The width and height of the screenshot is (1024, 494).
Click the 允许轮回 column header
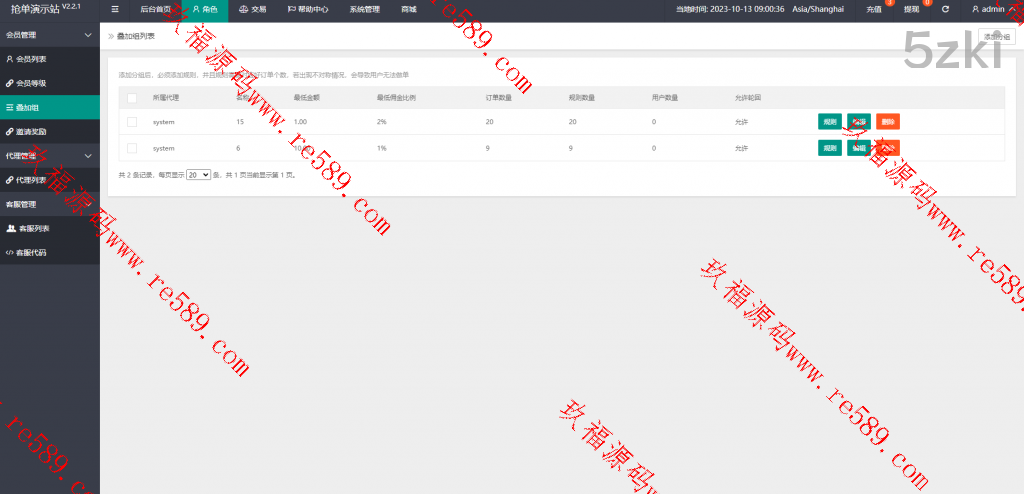748,98
